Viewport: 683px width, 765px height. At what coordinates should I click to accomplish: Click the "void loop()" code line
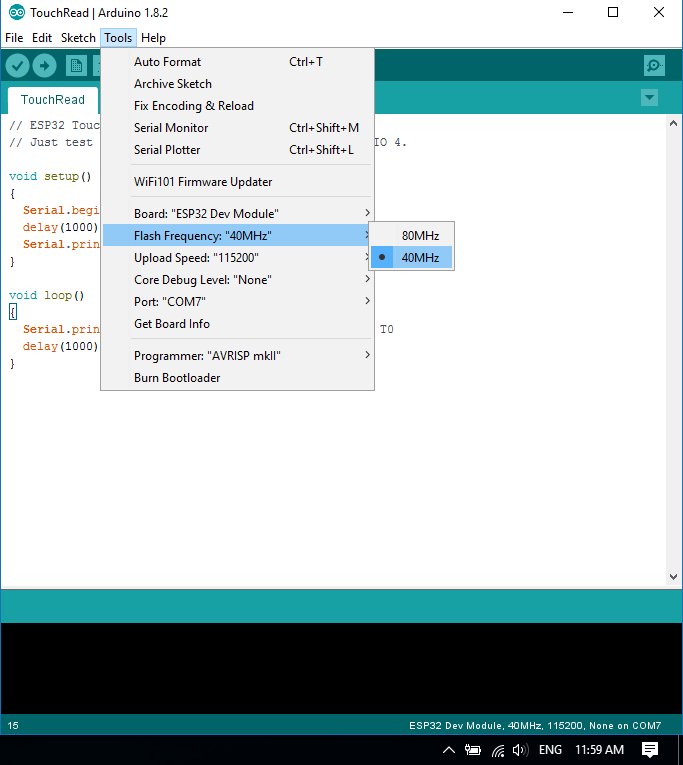[x=47, y=295]
